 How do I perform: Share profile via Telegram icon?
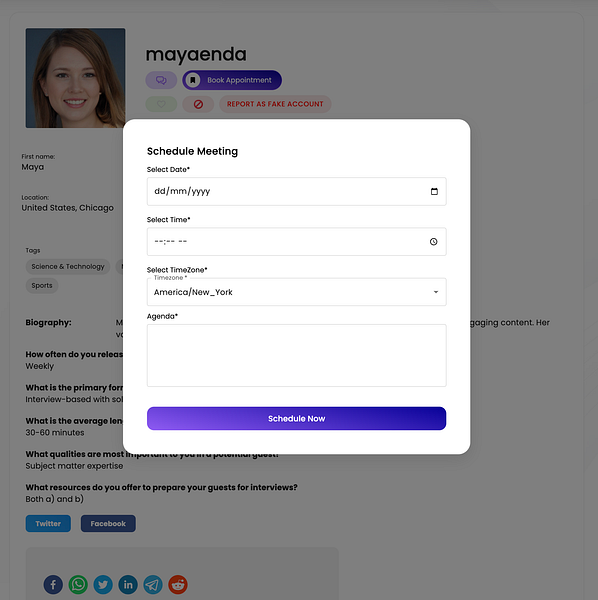tap(153, 585)
